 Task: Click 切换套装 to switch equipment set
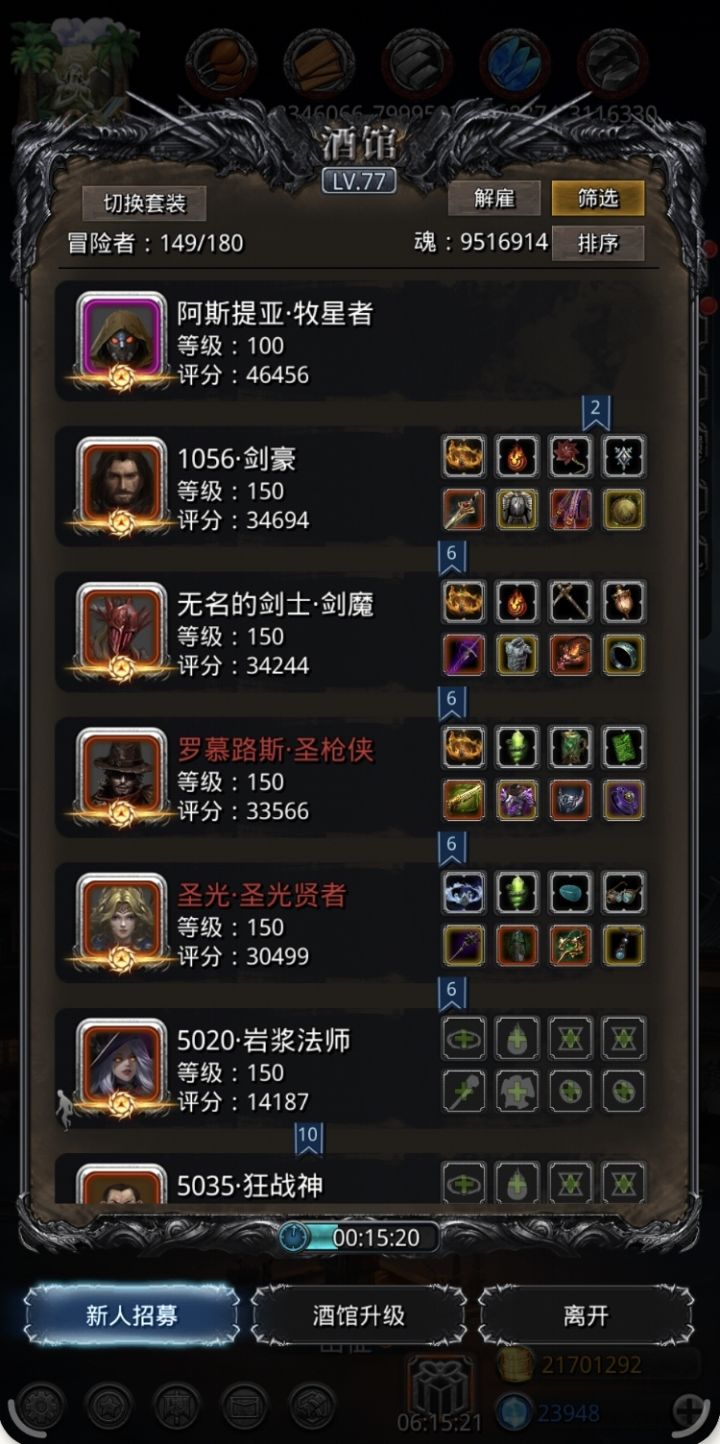(x=145, y=204)
